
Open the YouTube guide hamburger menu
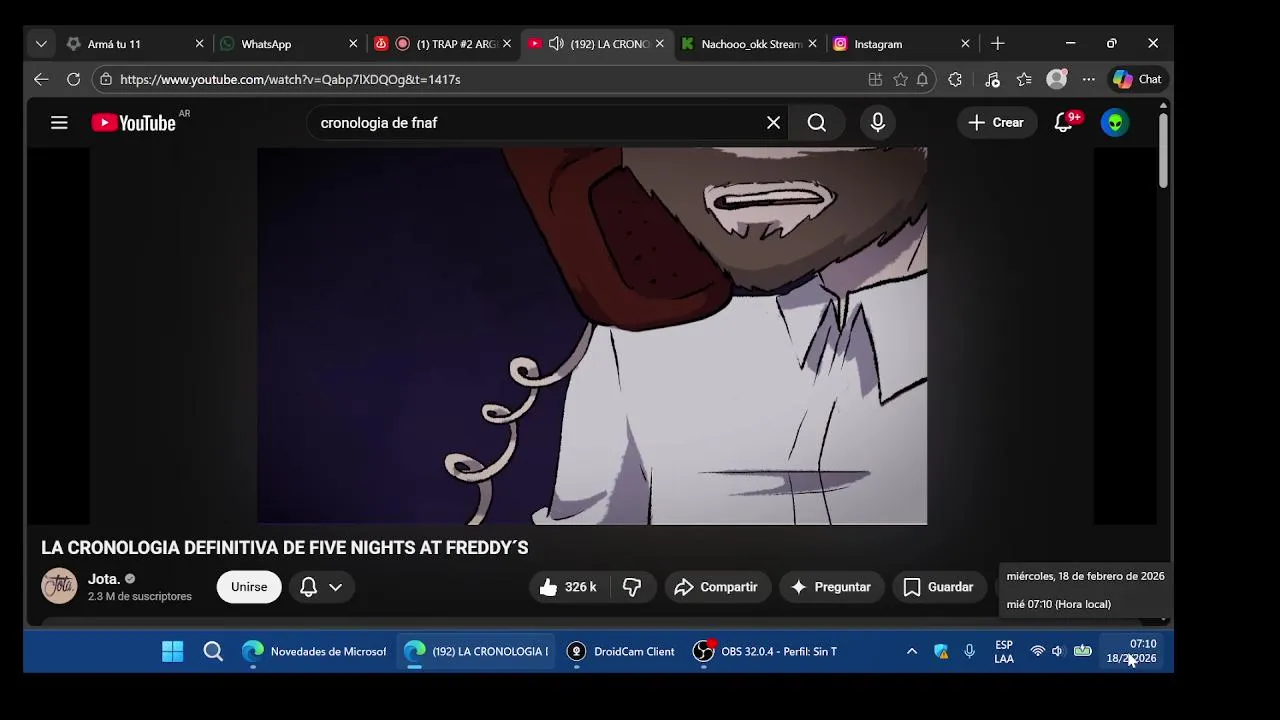(59, 123)
